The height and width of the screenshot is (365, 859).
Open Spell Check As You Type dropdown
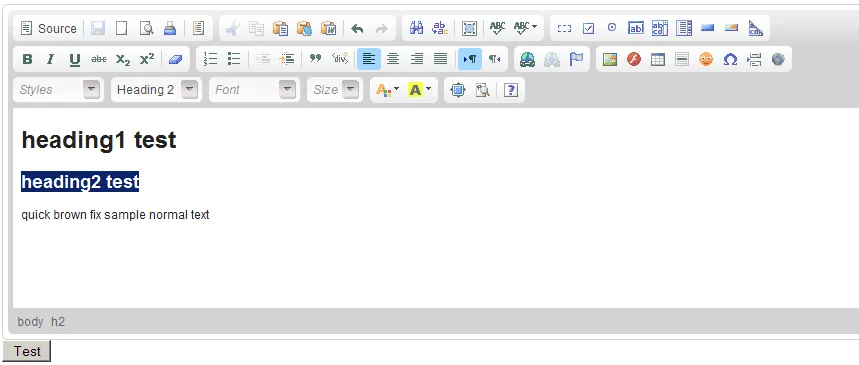click(x=525, y=28)
